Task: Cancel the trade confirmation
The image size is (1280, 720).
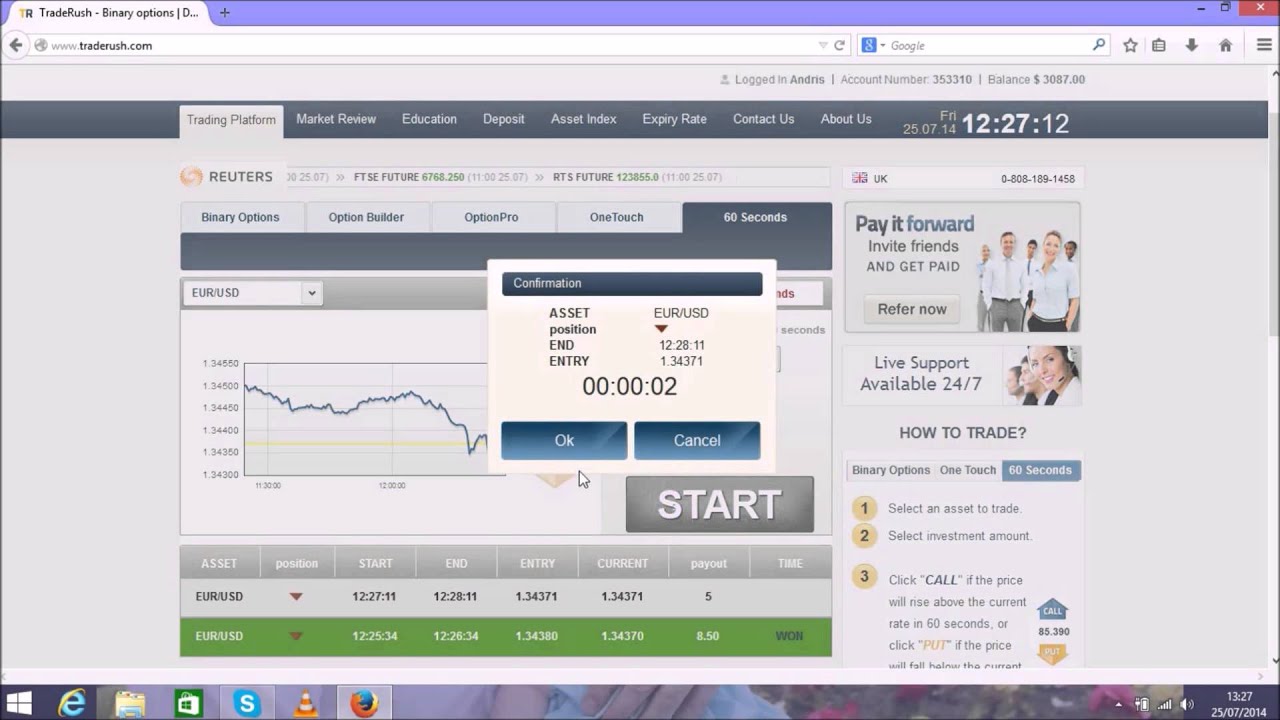Action: tap(697, 440)
